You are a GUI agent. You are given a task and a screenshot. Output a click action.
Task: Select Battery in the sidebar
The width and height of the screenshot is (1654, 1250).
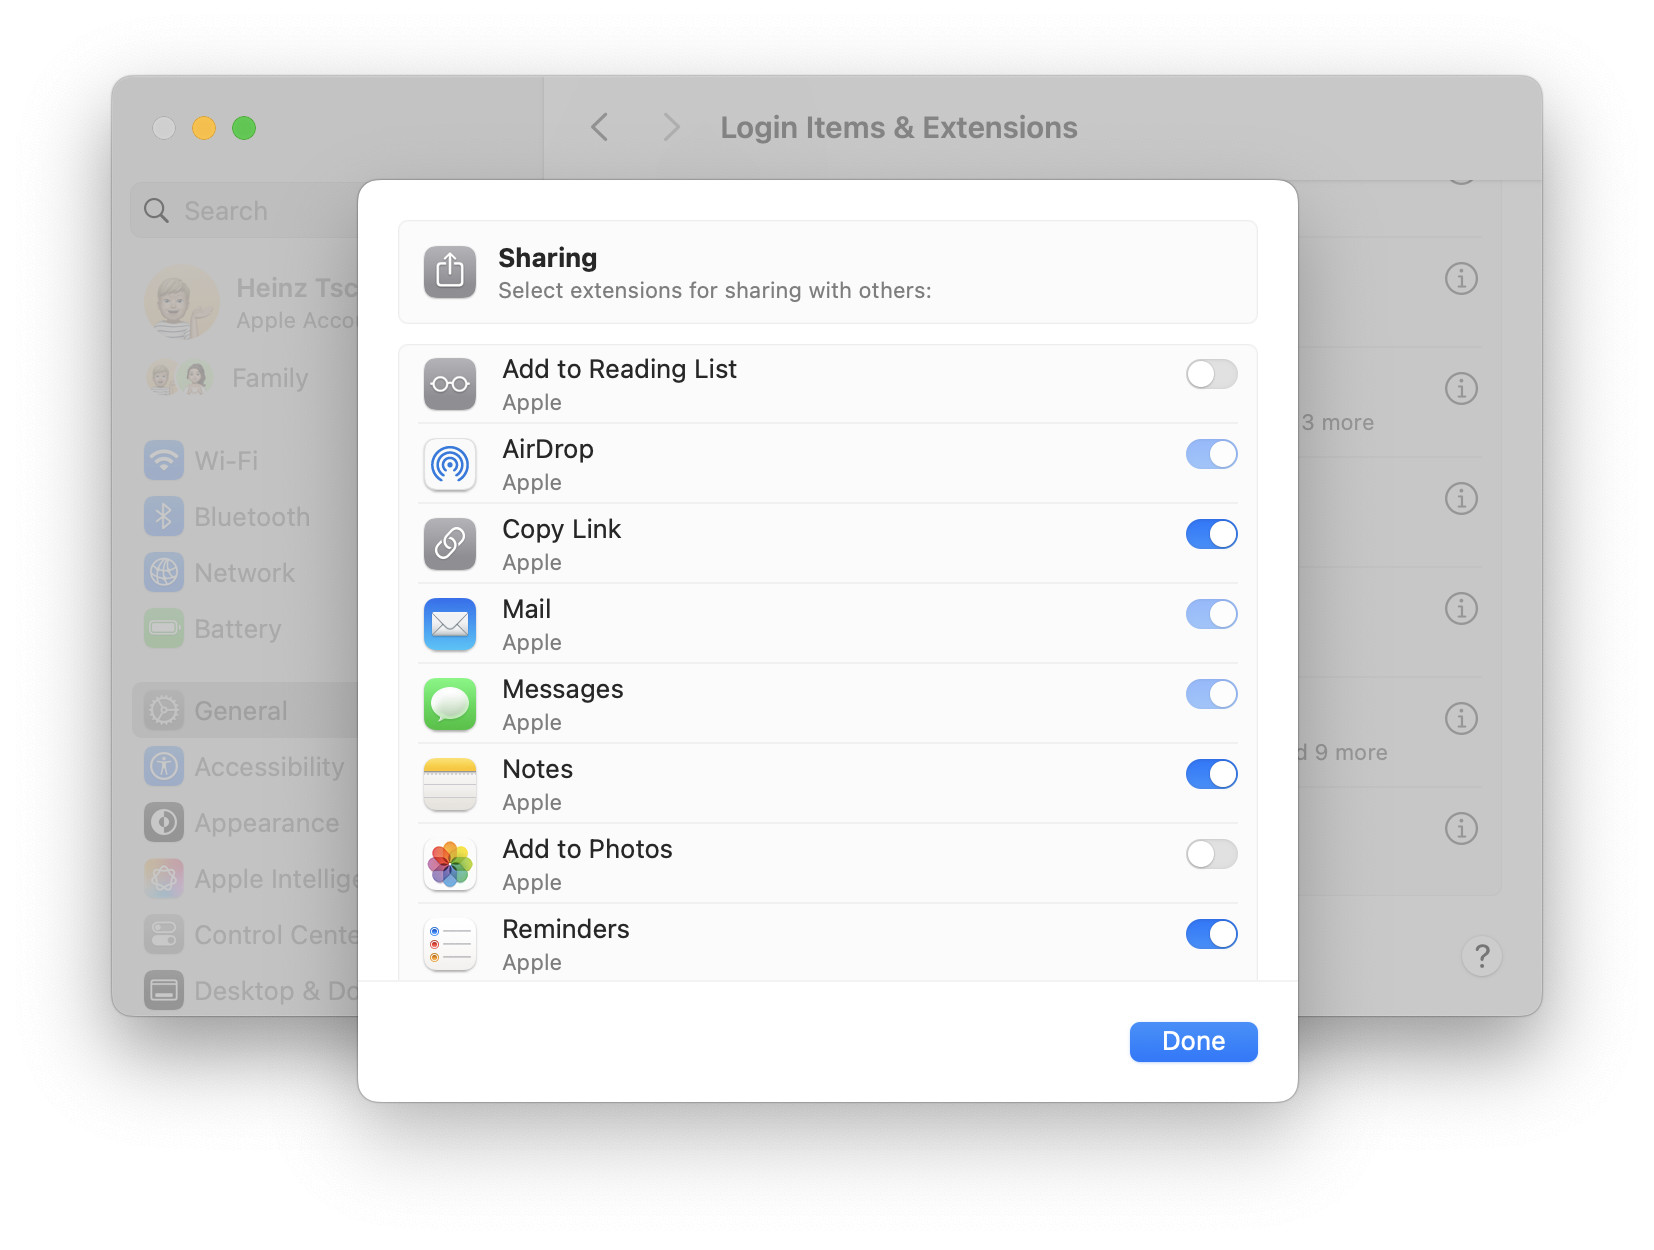click(245, 628)
